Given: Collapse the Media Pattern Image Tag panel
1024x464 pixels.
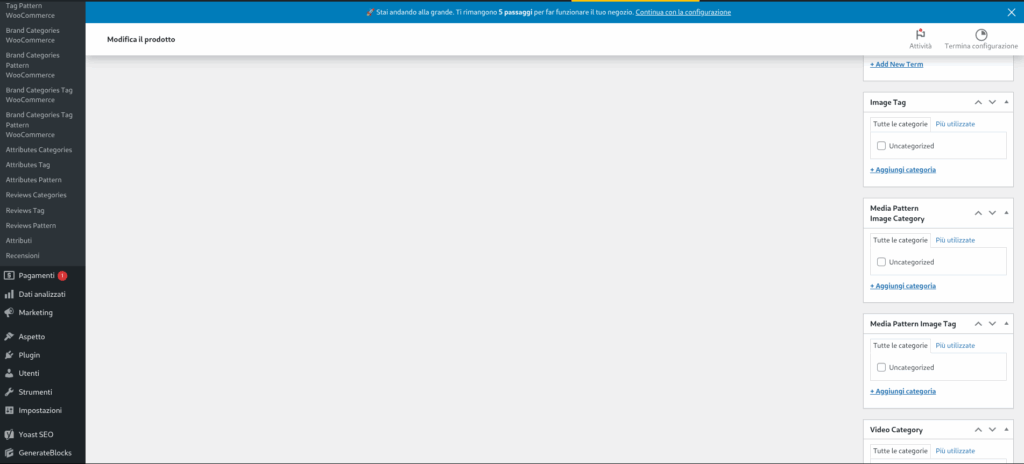Looking at the screenshot, I should click(x=1006, y=324).
